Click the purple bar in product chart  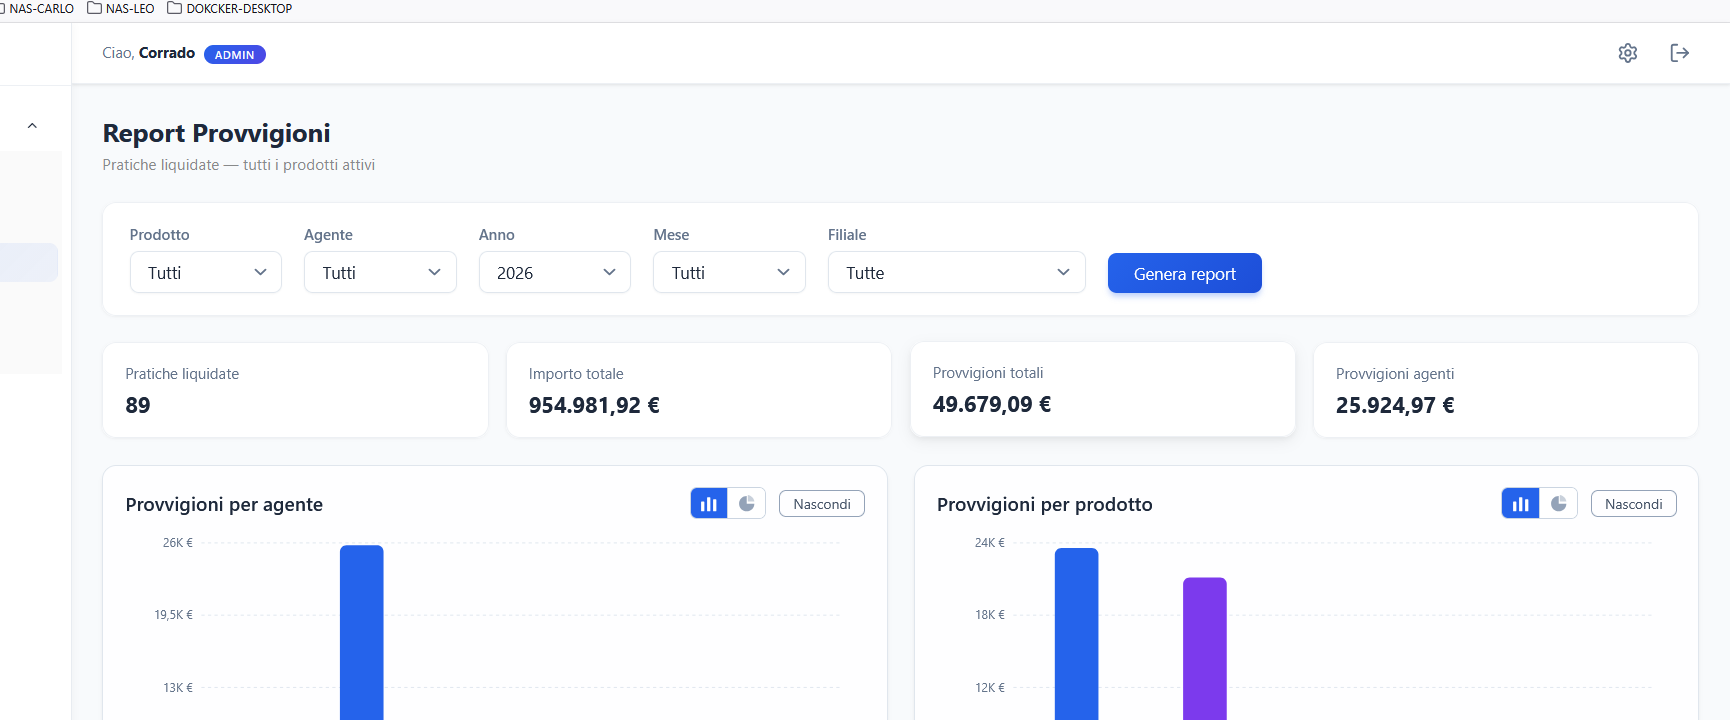1205,649
